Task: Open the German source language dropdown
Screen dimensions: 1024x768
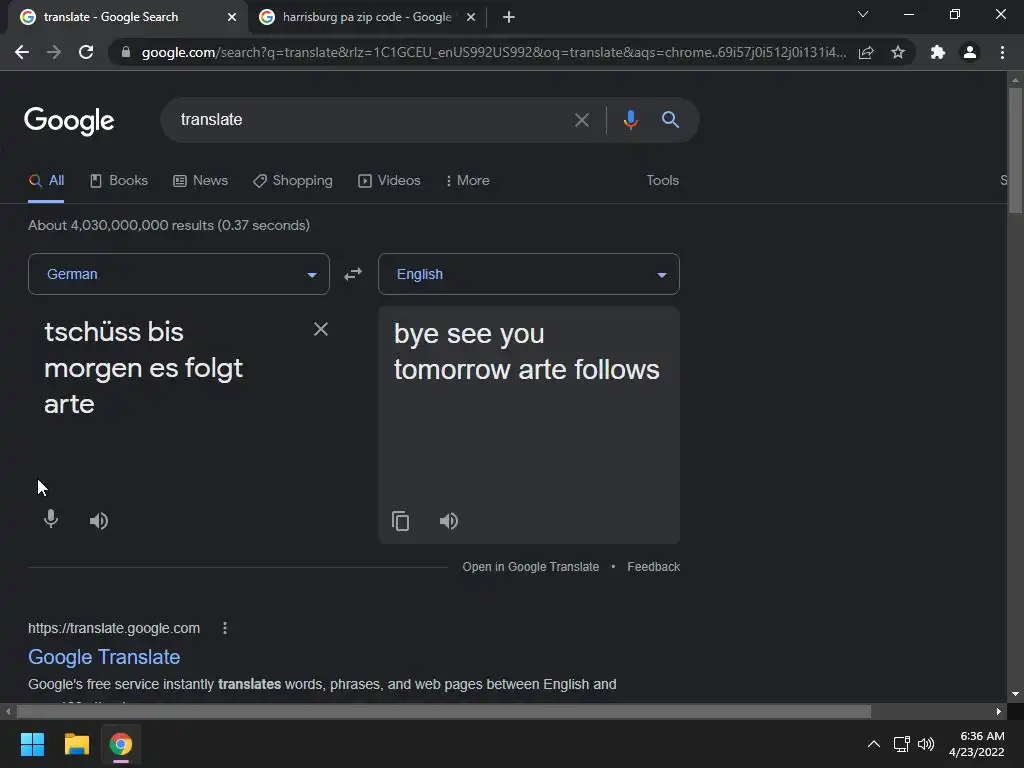Action: pos(179,274)
